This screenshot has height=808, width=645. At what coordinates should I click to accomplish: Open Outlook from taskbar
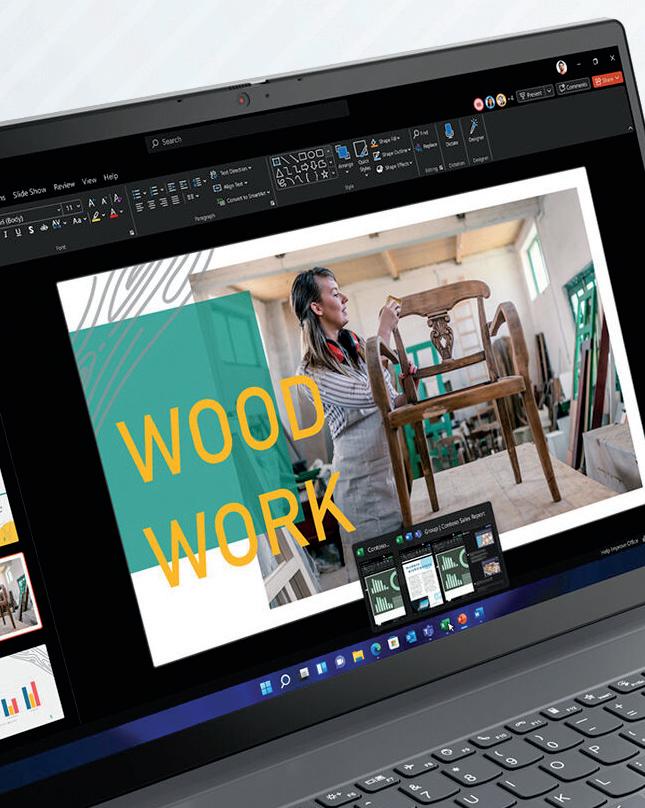(x=411, y=637)
